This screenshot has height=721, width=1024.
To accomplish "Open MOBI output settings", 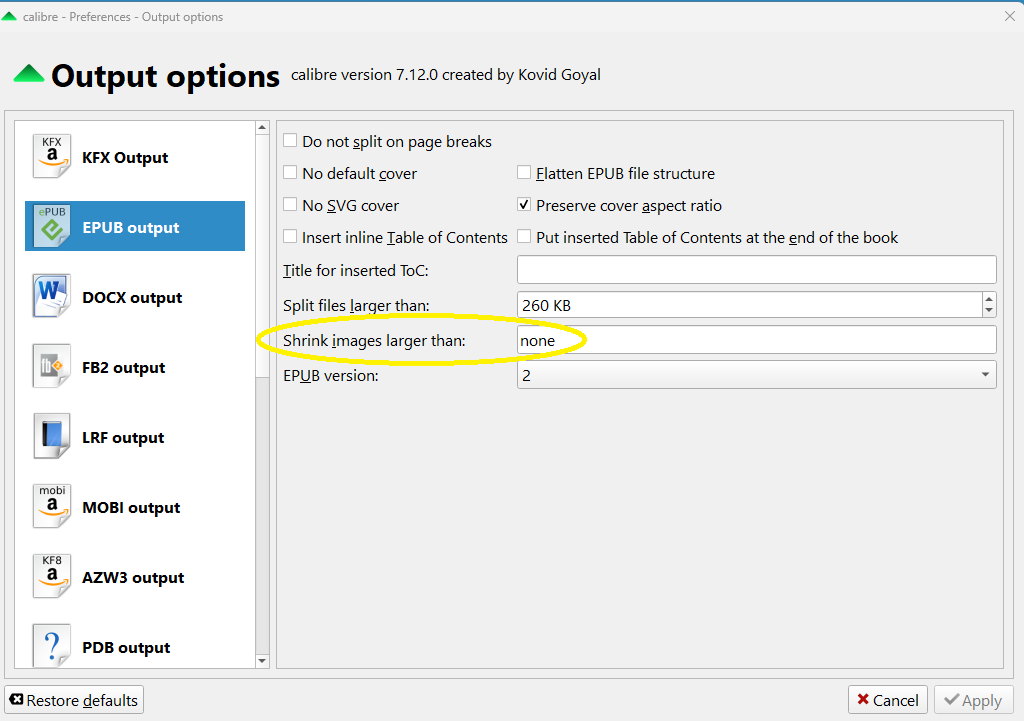I will tap(135, 506).
